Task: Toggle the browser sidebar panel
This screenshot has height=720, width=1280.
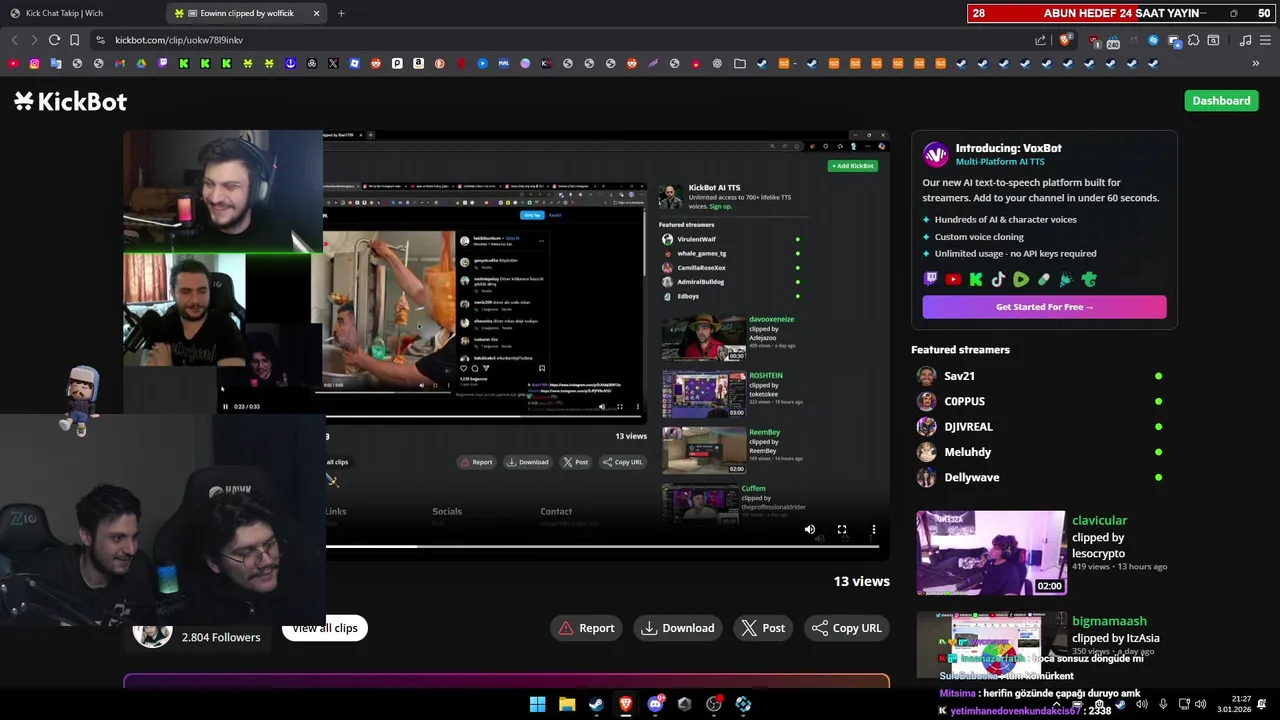Action: pyautogui.click(x=1213, y=40)
